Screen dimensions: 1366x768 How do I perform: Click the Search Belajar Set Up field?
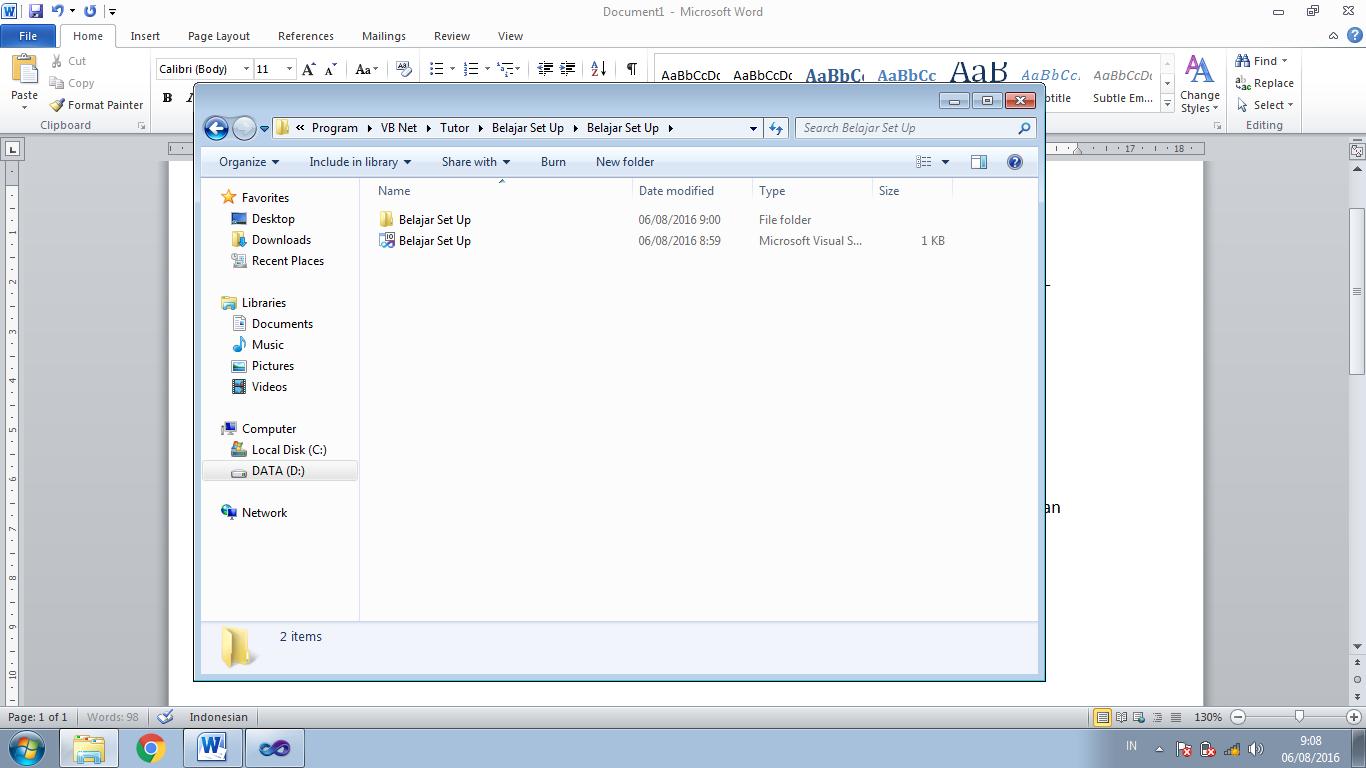point(915,128)
